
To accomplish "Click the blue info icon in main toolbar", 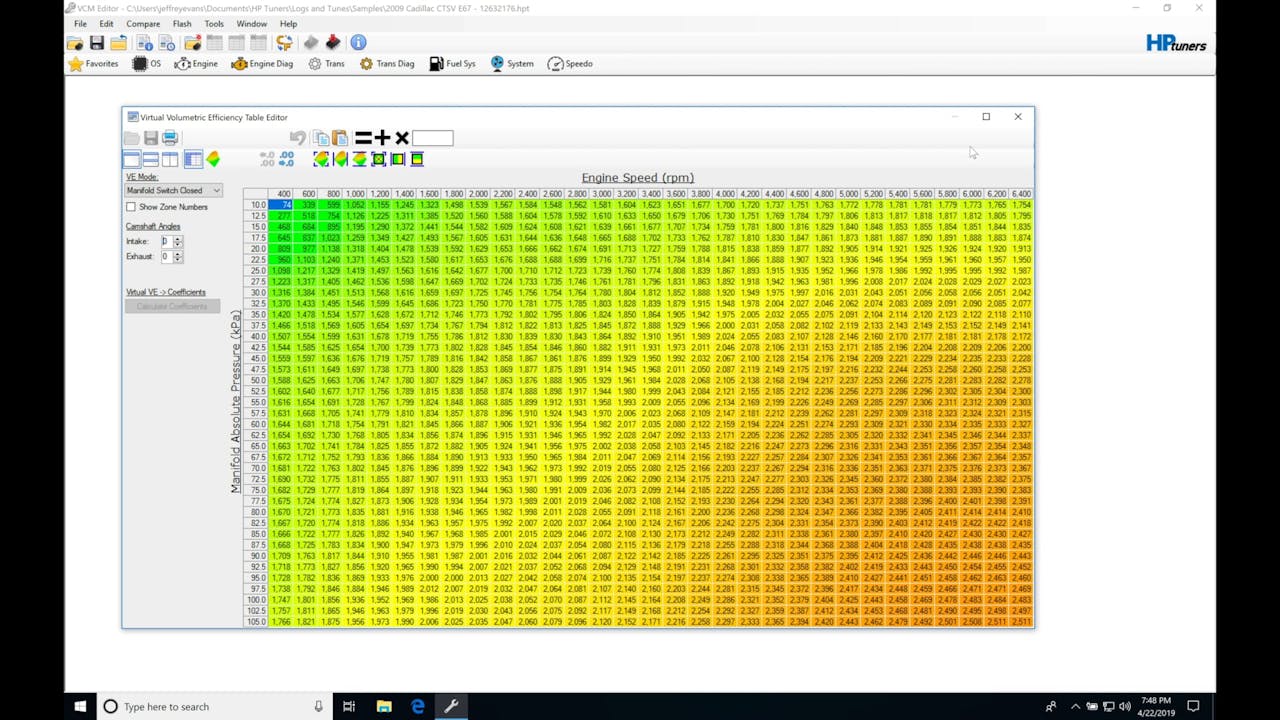I will 359,43.
